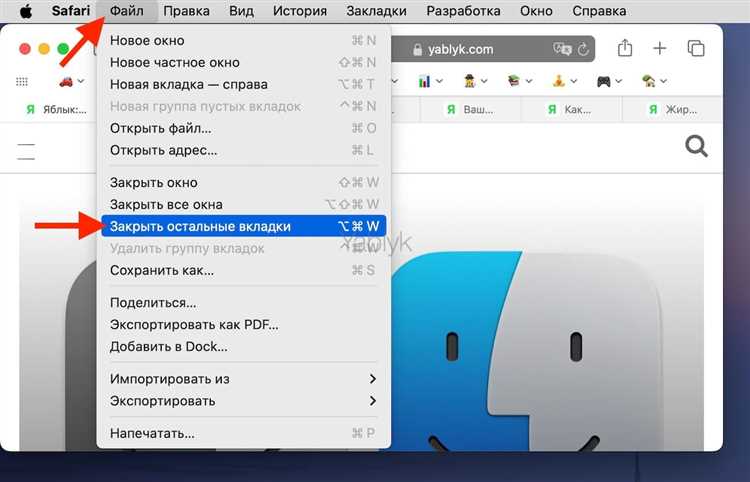750x482 pixels.
Task: Open the Apple menu
Action: click(x=26, y=11)
